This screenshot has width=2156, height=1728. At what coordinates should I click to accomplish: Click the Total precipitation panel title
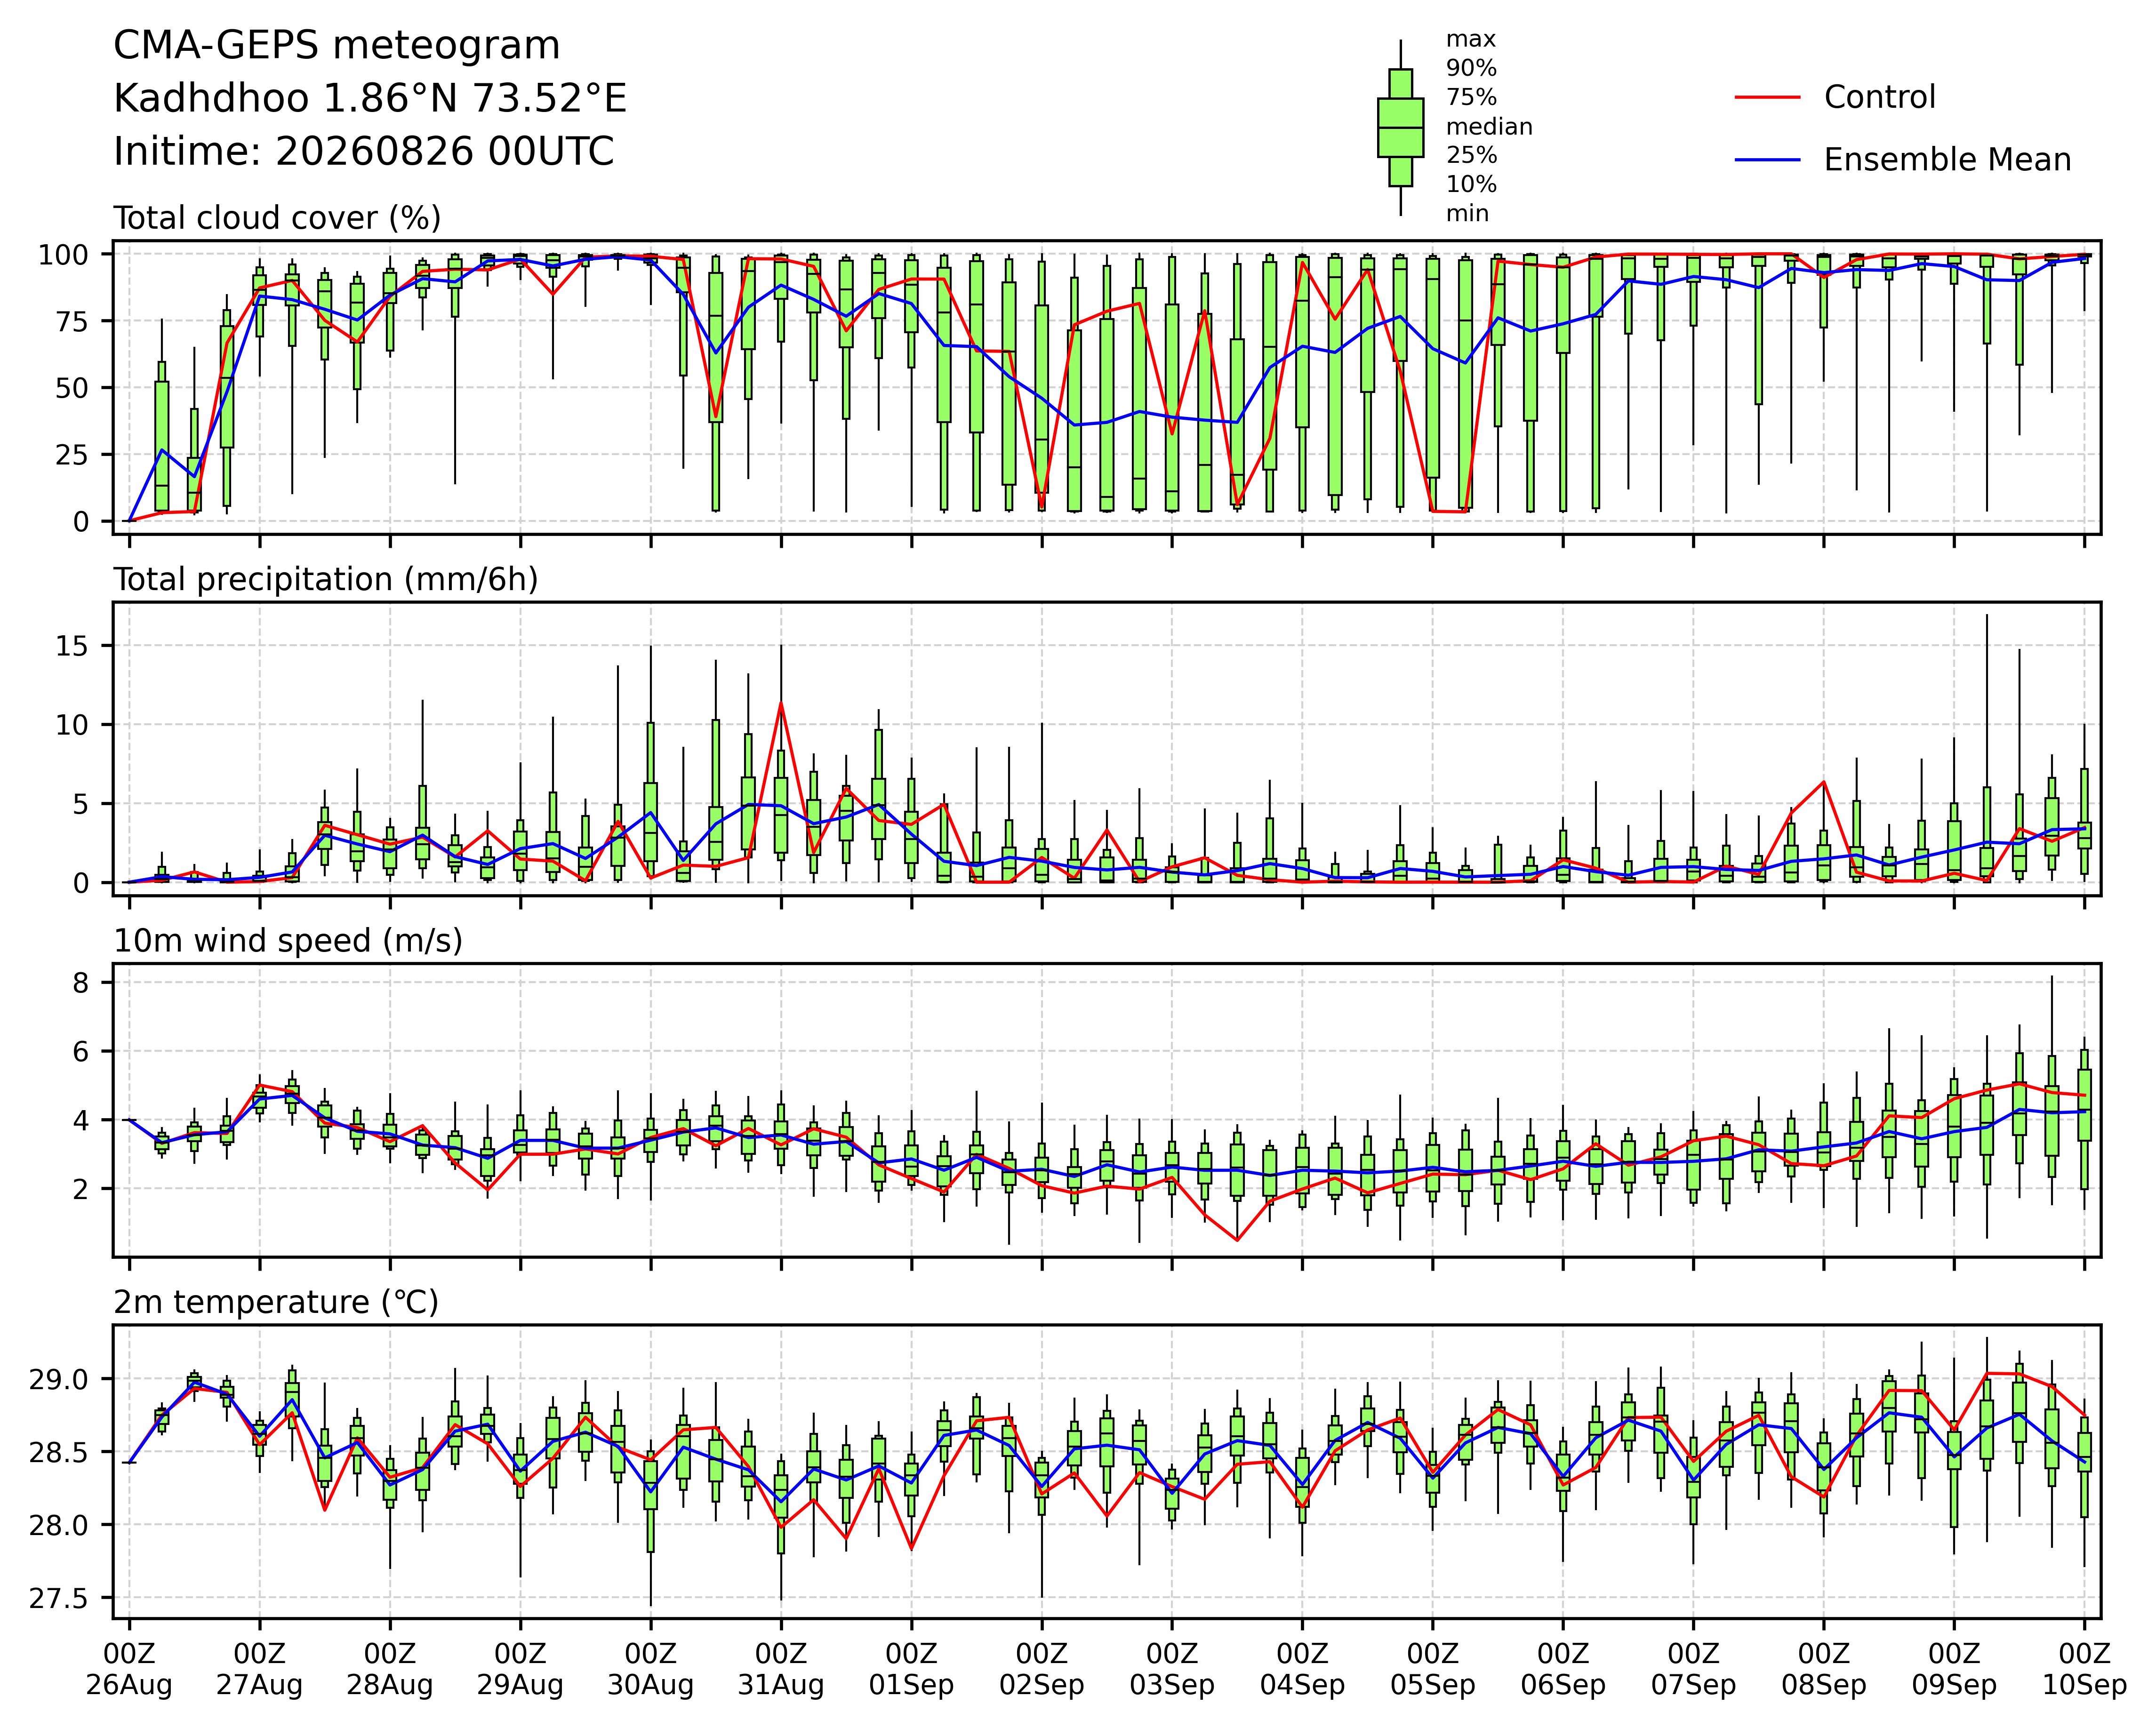pos(326,580)
